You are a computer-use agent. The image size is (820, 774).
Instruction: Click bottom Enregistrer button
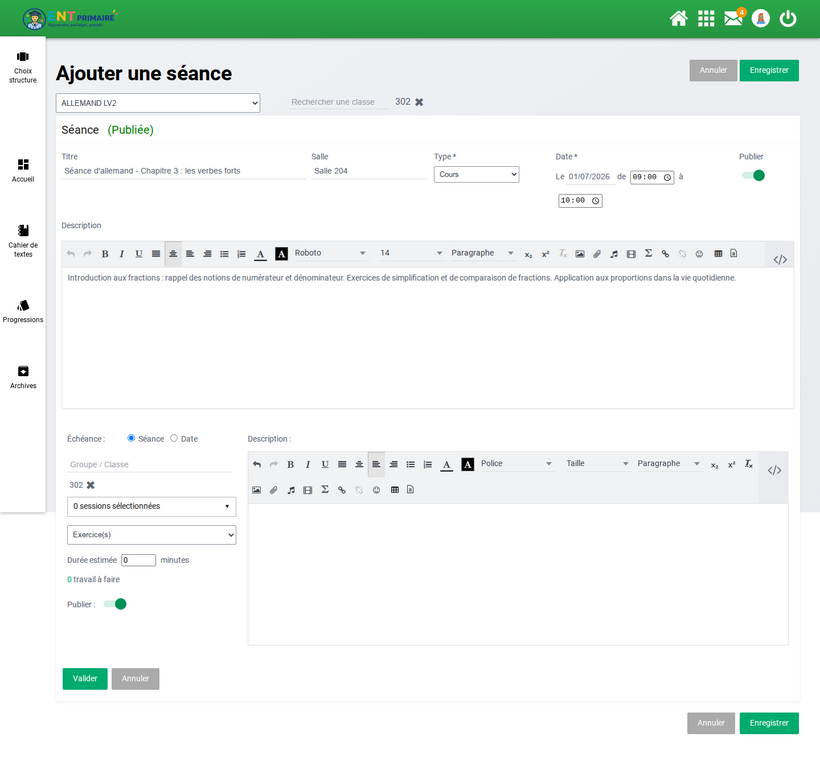[769, 723]
